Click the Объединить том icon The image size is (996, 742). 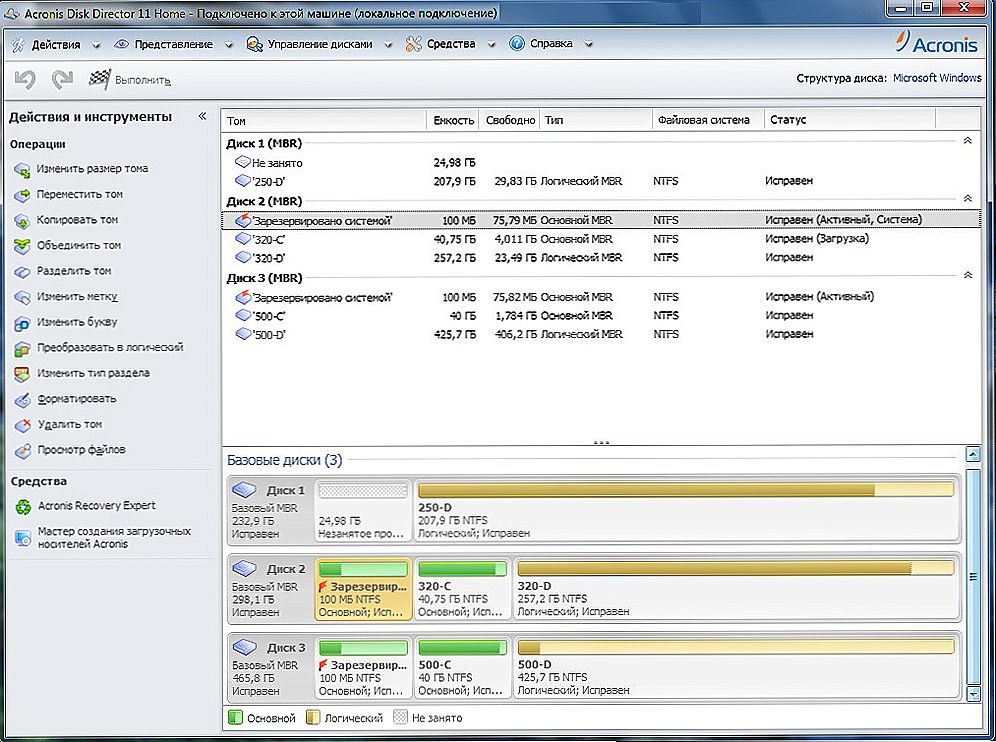pyautogui.click(x=22, y=246)
